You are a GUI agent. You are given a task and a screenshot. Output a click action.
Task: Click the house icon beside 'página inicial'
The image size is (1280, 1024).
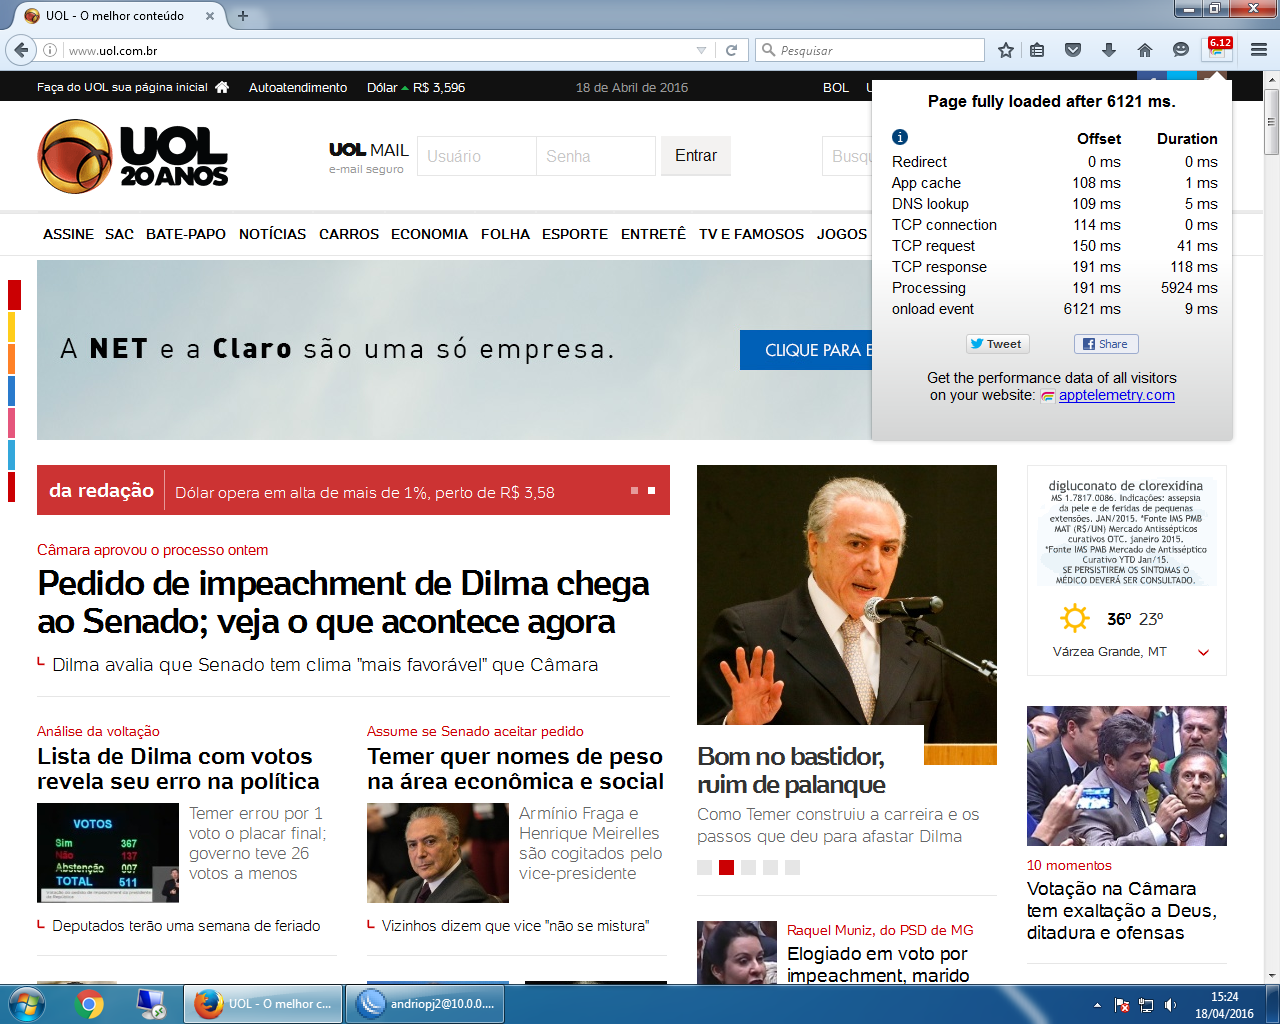pos(222,87)
